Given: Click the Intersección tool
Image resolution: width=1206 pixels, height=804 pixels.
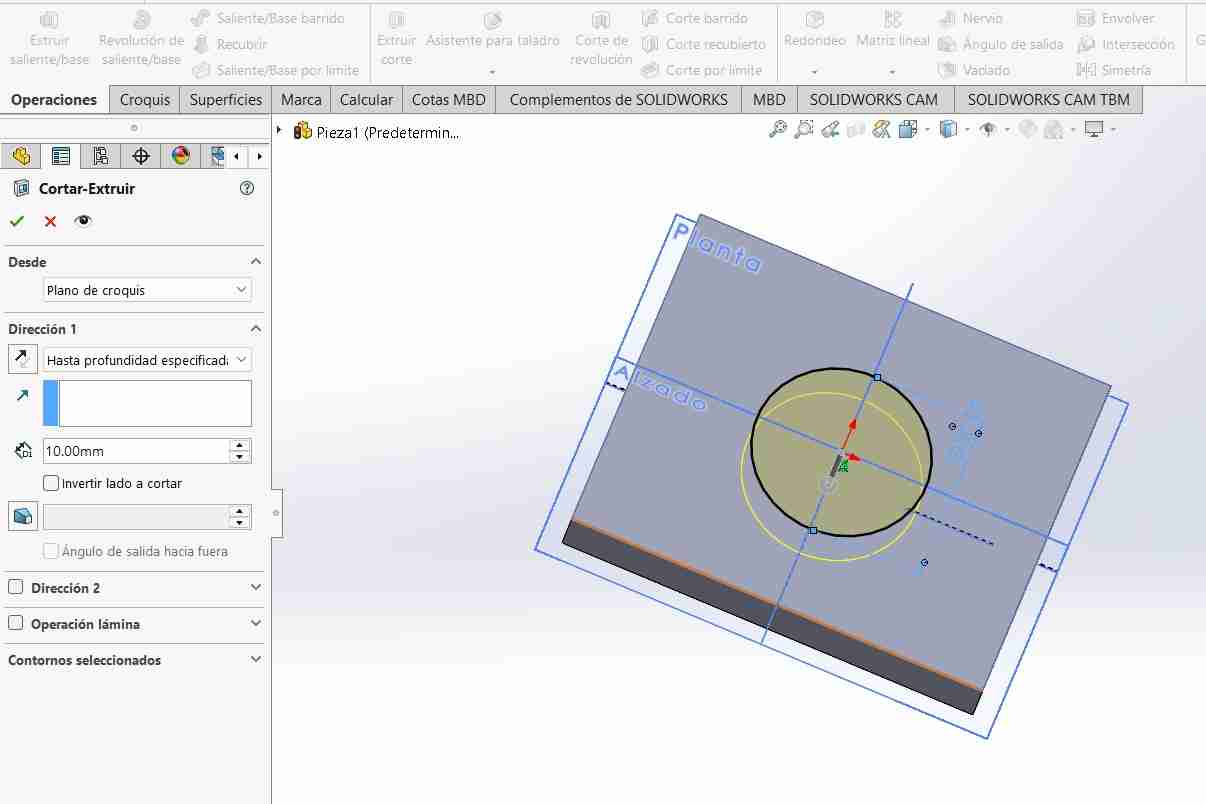Looking at the screenshot, I should [1126, 44].
